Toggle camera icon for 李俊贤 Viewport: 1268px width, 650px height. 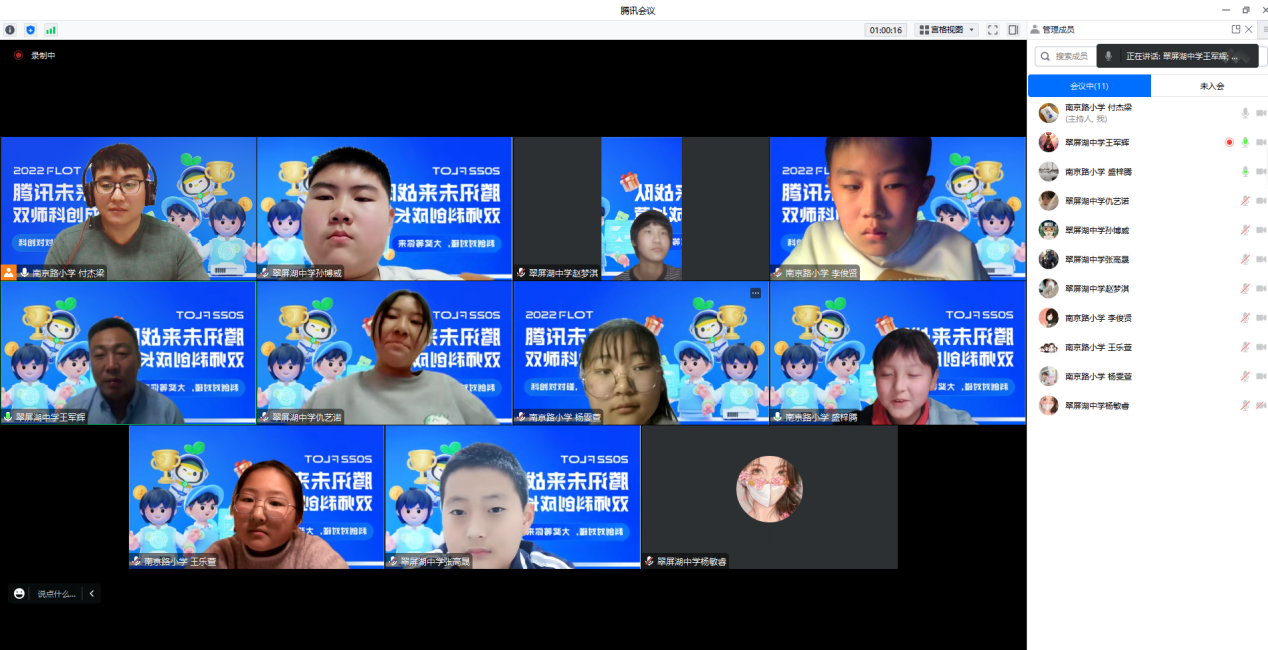(1261, 318)
